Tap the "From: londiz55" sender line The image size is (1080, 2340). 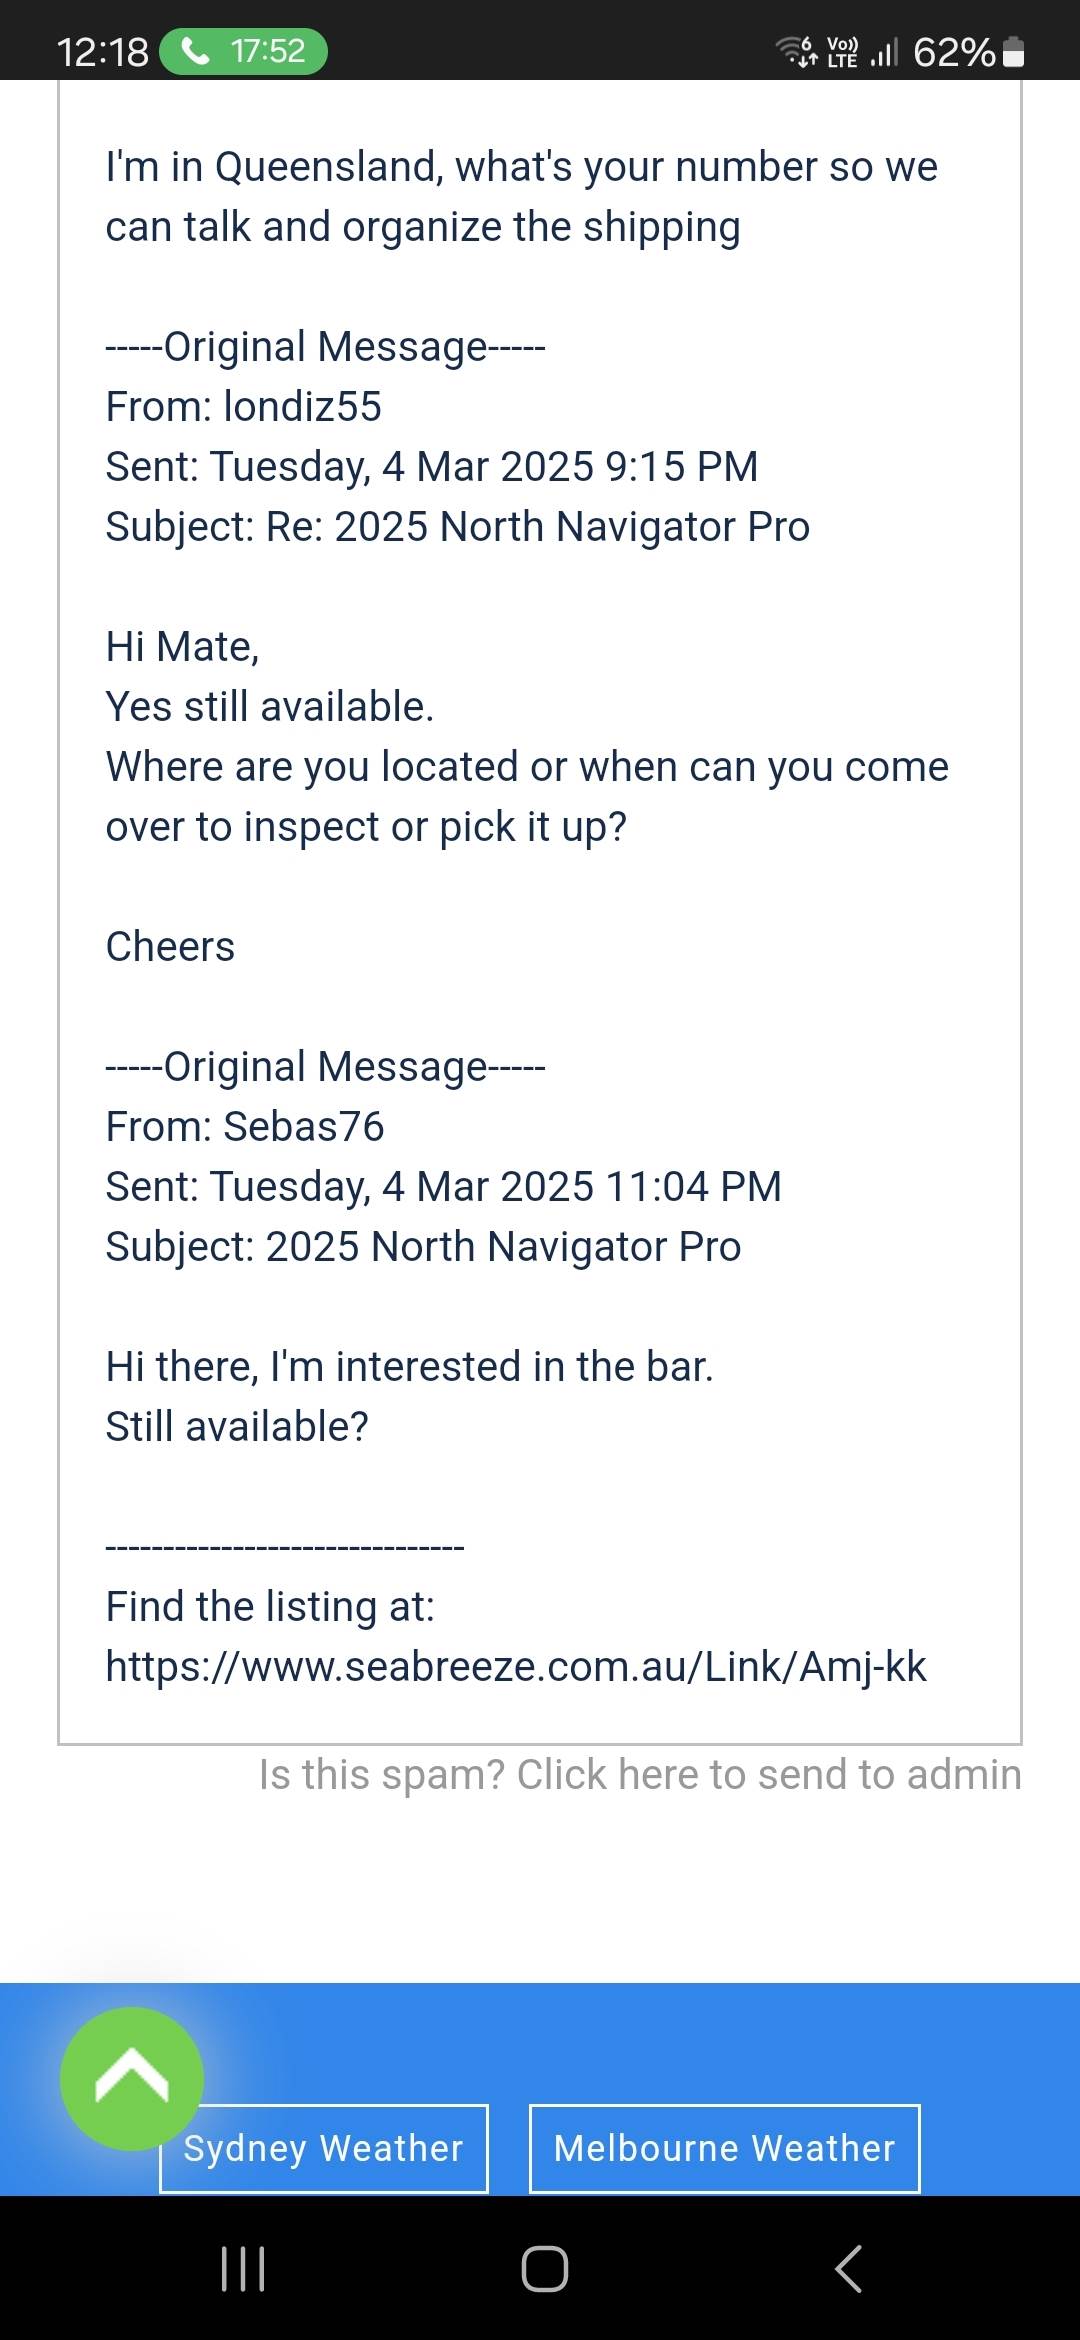click(x=244, y=407)
